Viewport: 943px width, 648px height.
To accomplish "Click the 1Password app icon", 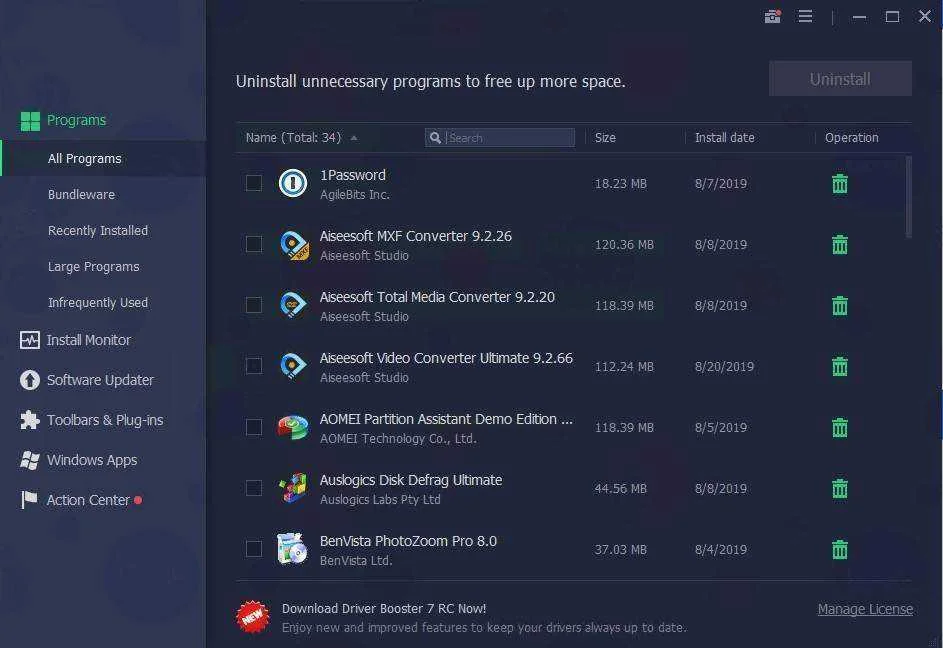I will tap(293, 183).
